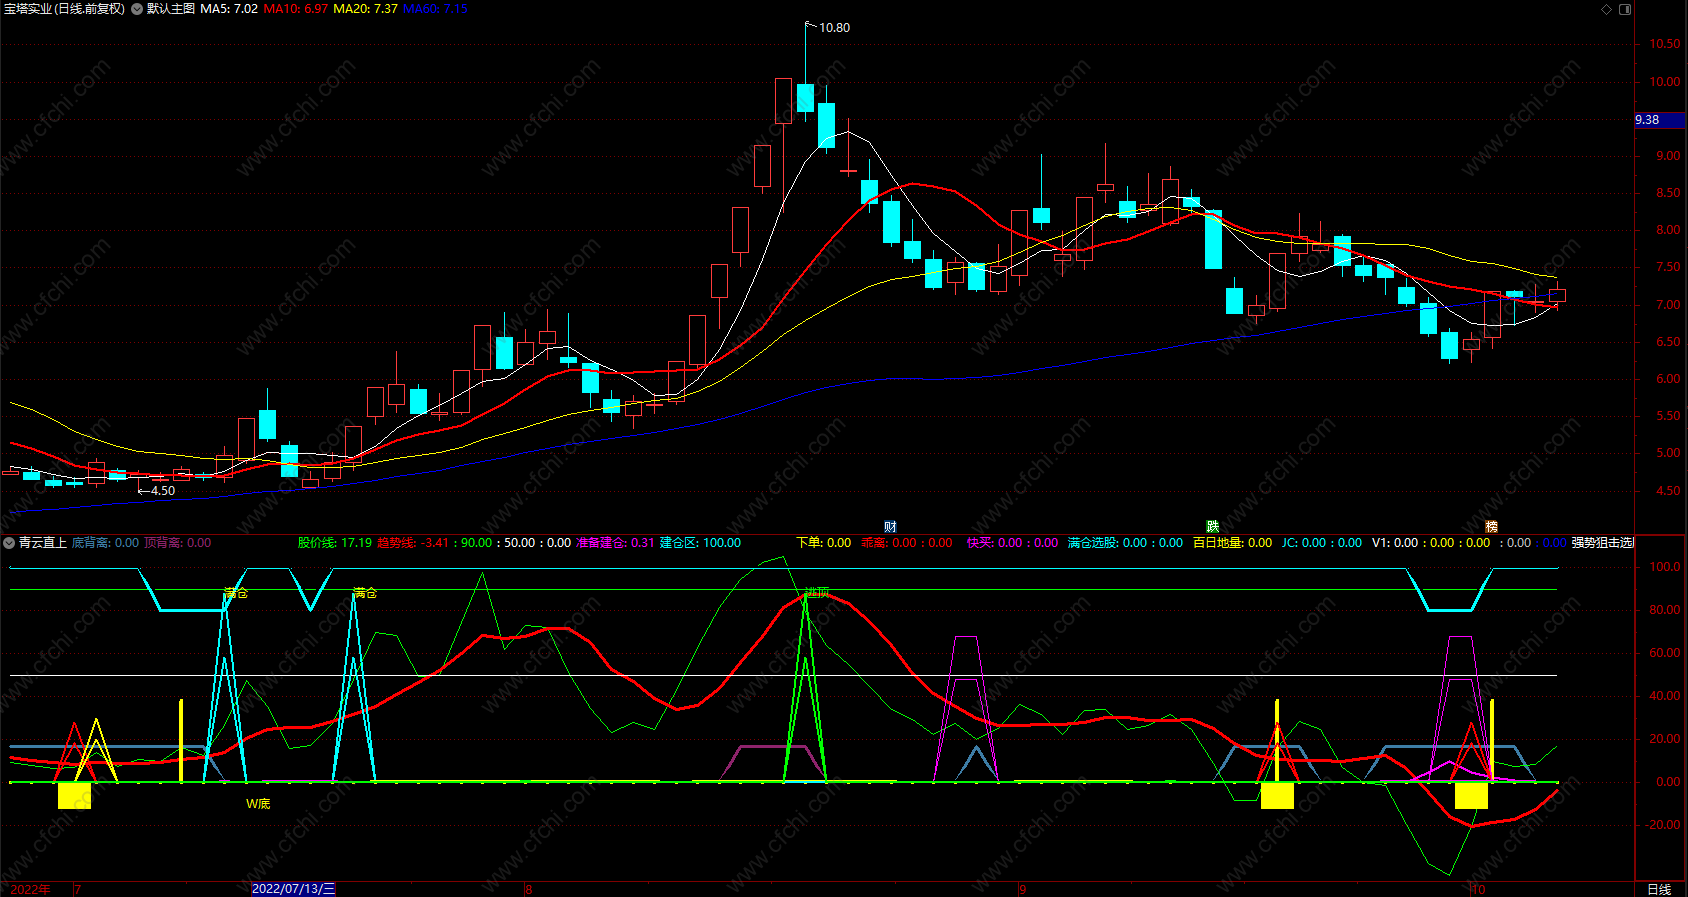Click the green 跌 event marker
1688x897 pixels.
tap(1212, 527)
